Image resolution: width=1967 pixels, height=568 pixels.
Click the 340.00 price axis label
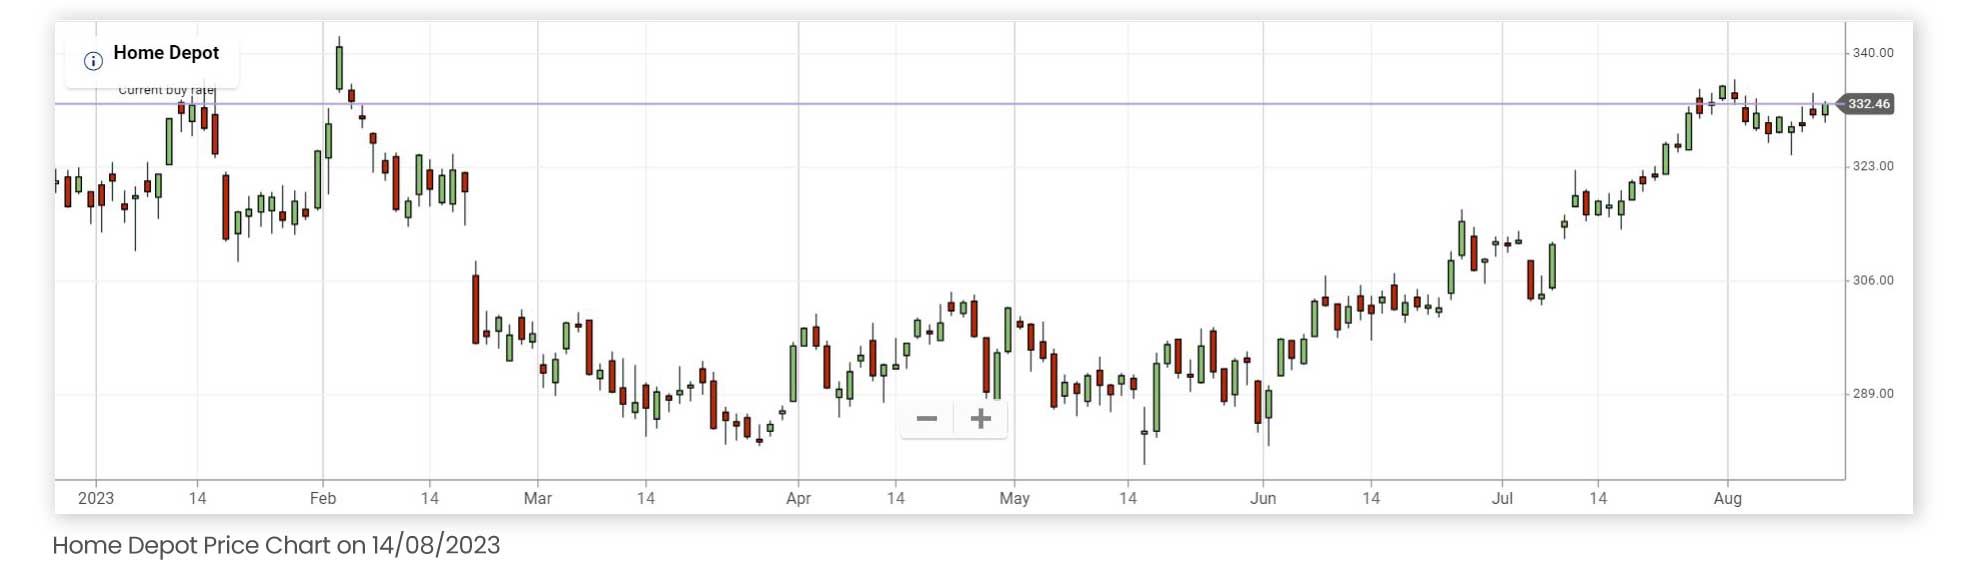1873,53
